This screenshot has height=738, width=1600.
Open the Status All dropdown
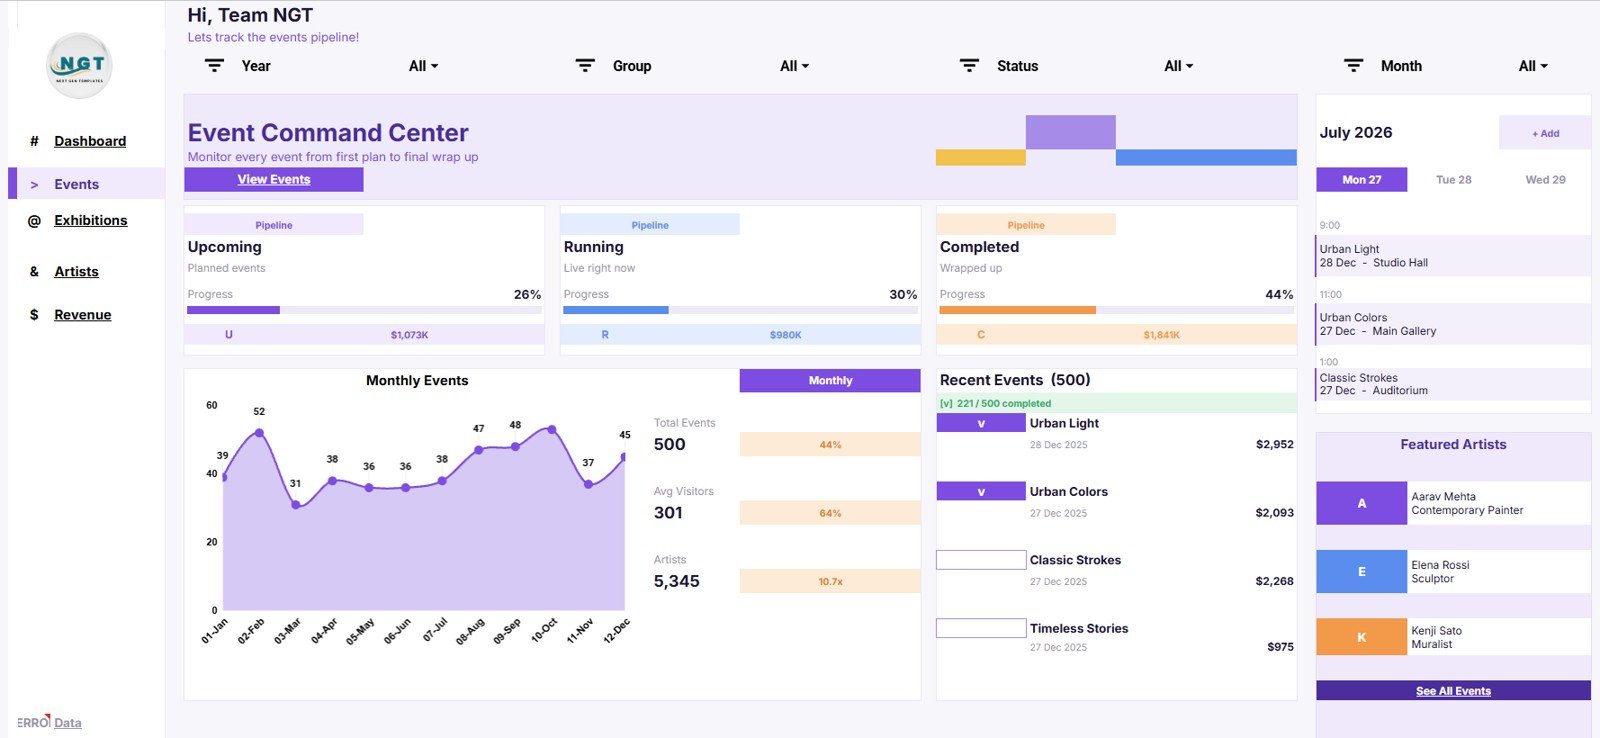click(x=1178, y=66)
